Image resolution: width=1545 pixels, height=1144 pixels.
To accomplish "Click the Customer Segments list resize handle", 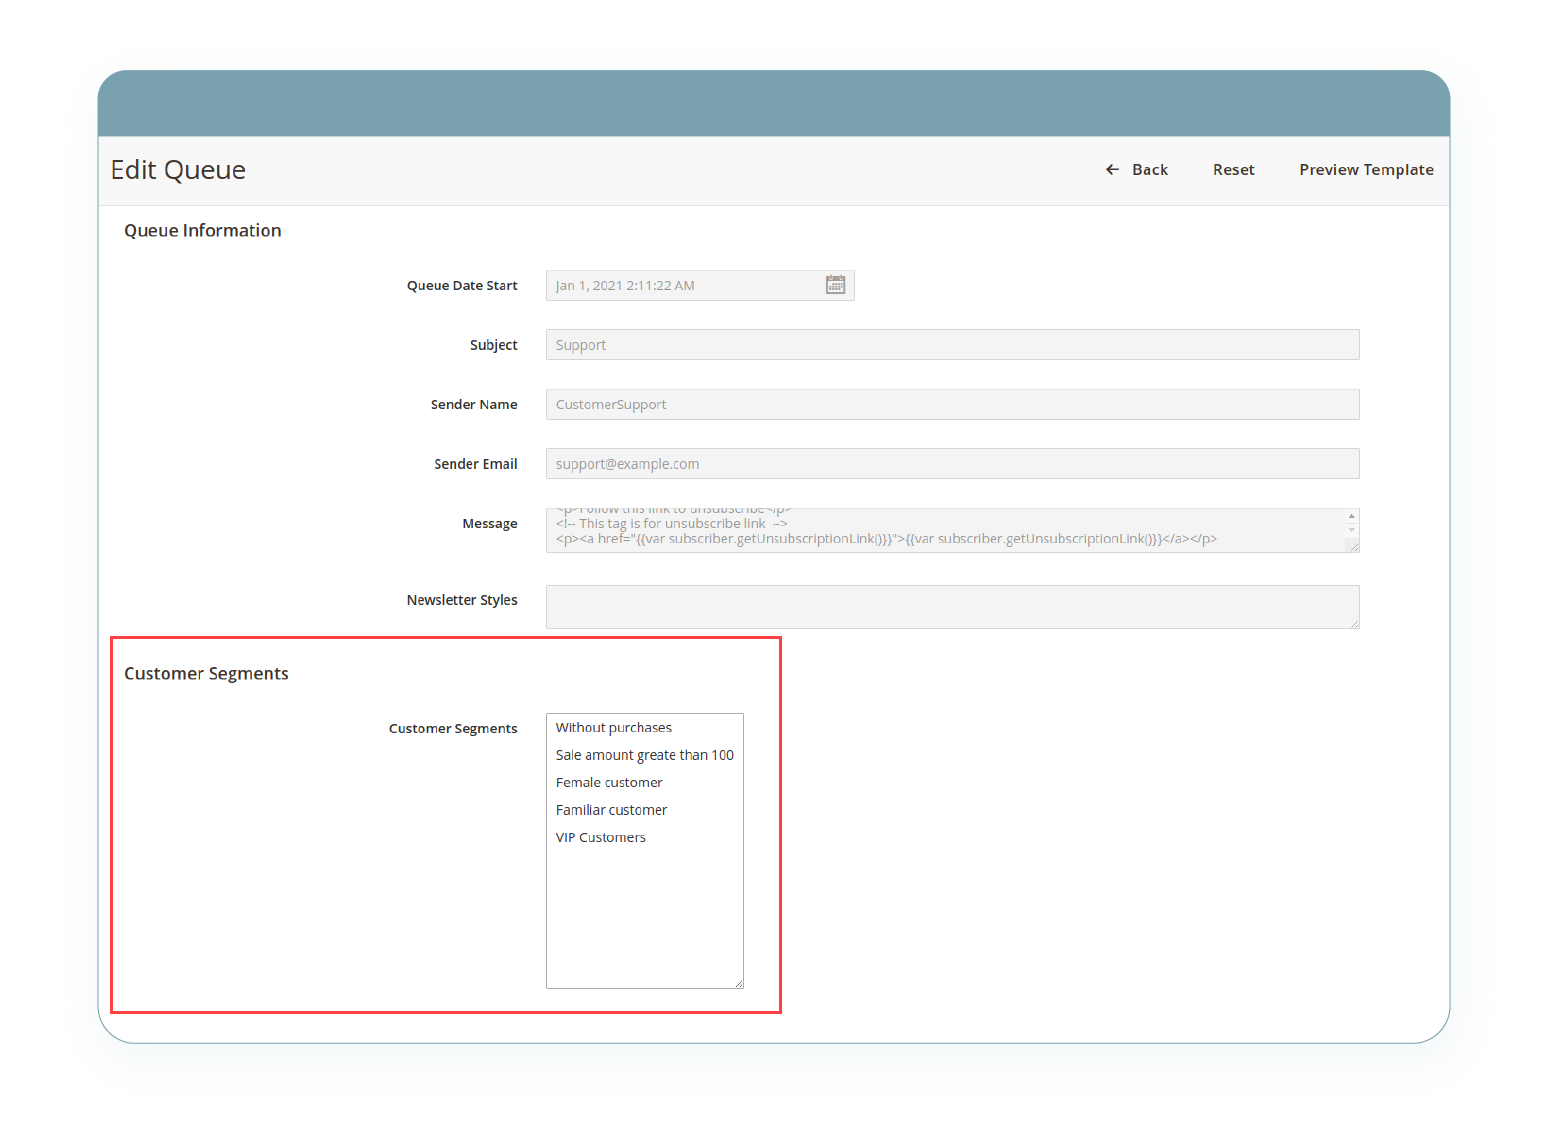I will tap(738, 983).
